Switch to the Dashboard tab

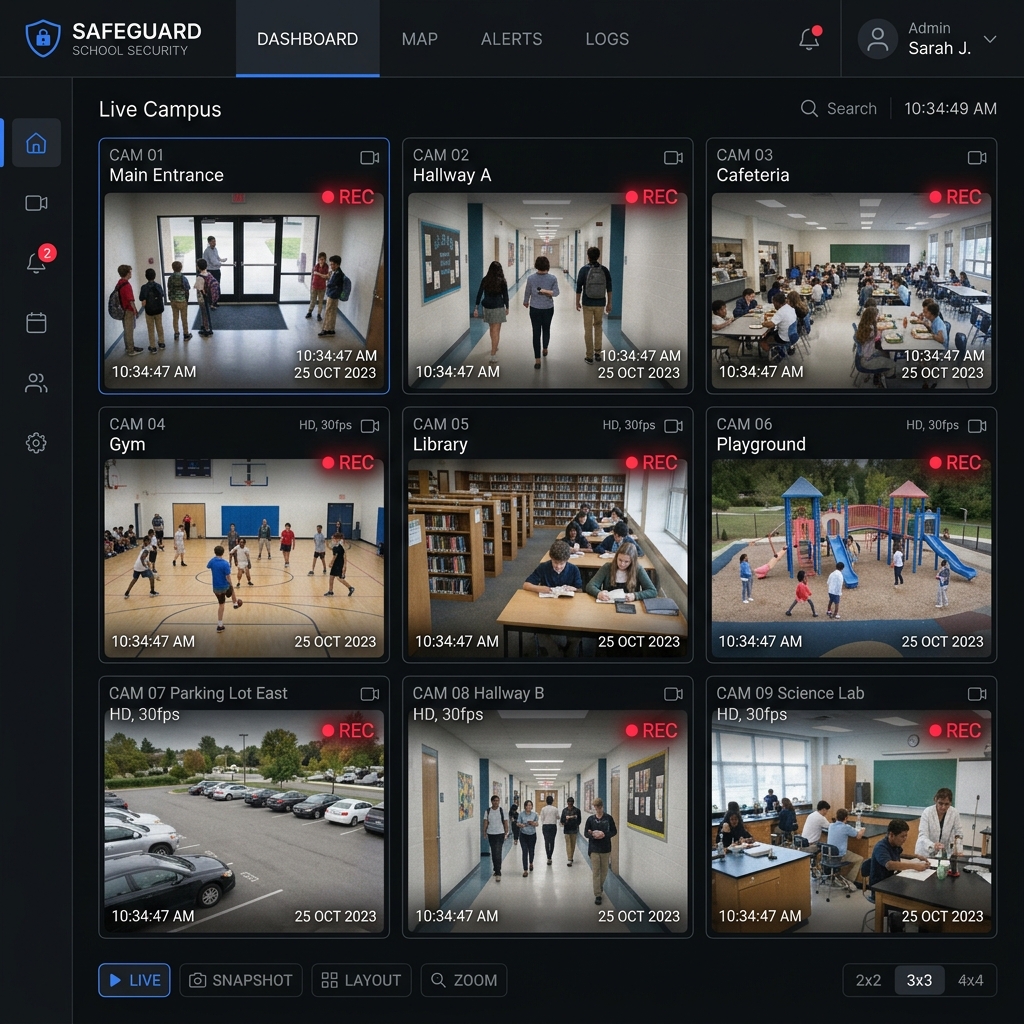click(308, 39)
